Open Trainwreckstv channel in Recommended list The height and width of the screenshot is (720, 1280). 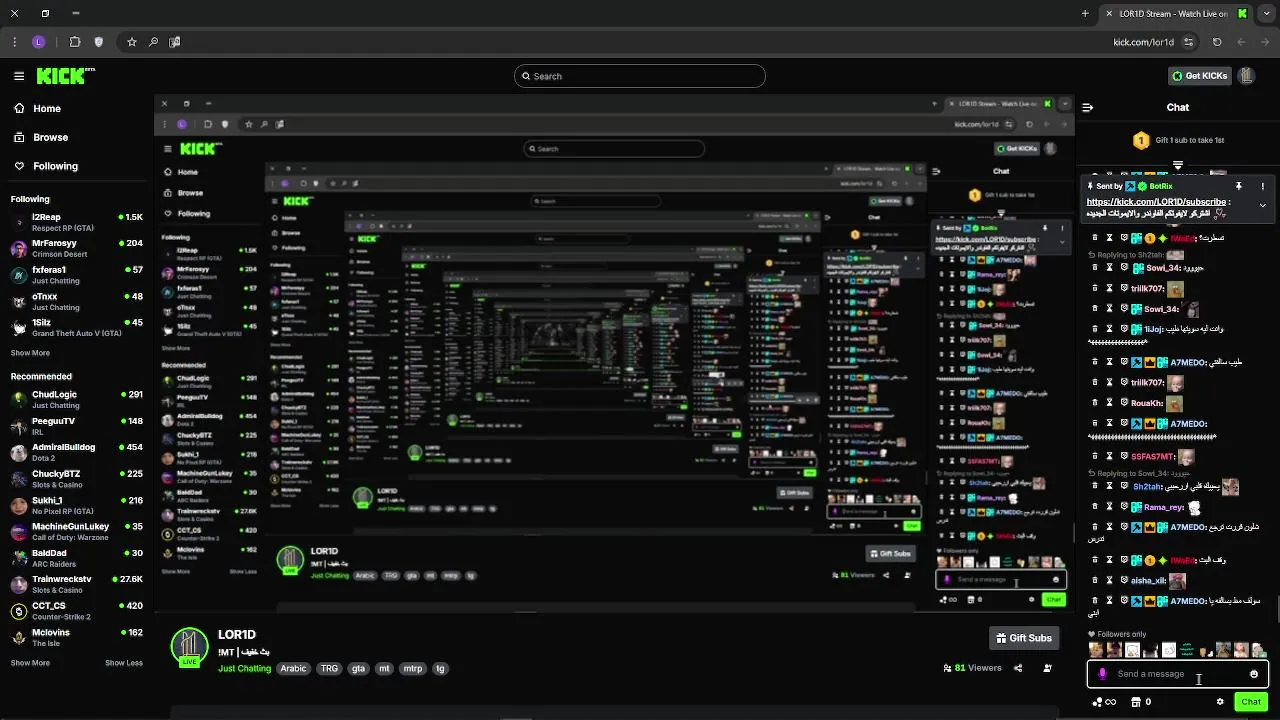pos(77,584)
